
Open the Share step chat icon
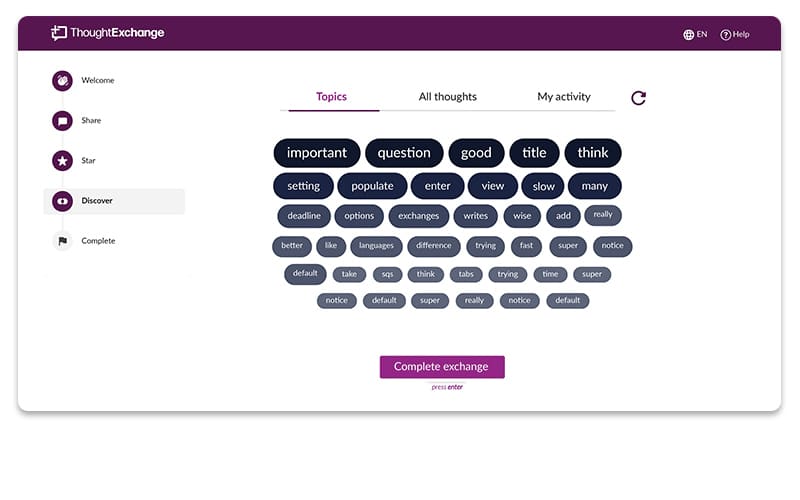(x=62, y=121)
